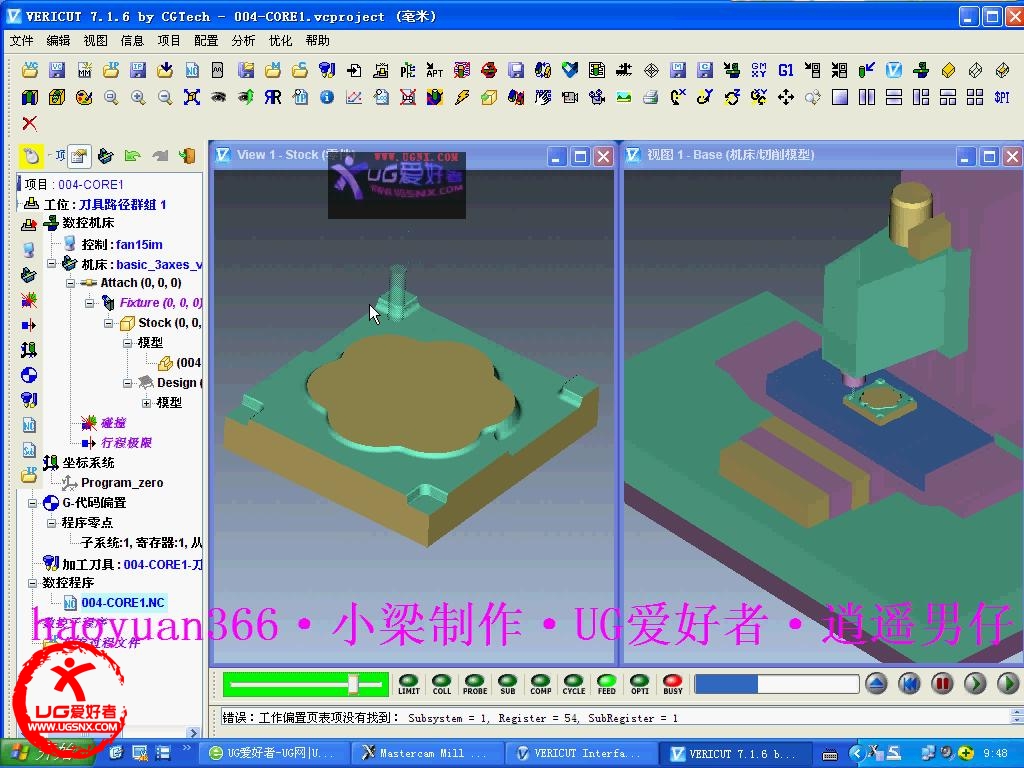This screenshot has height=768, width=1024.
Task: Toggle the OPTI status light
Action: (x=639, y=684)
